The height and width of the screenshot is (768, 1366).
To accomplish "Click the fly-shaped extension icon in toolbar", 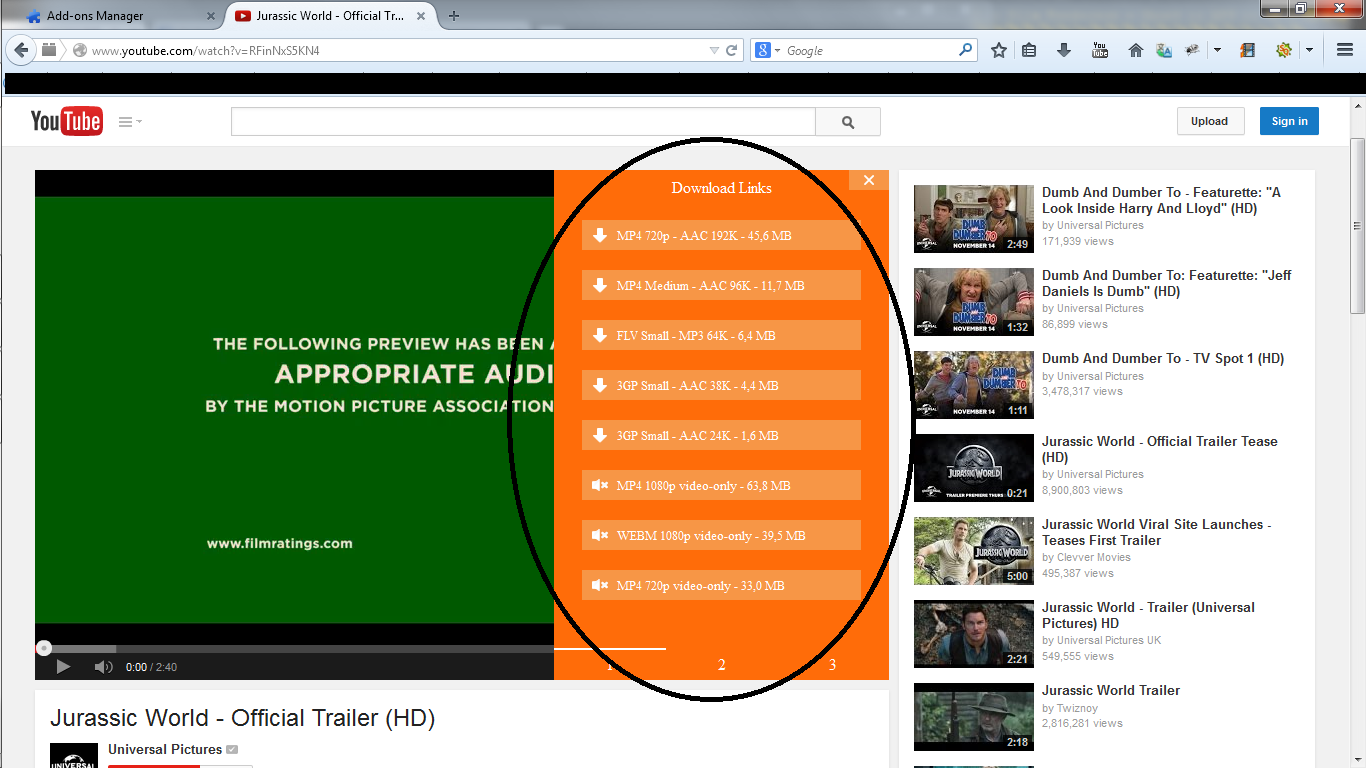I will click(1192, 50).
